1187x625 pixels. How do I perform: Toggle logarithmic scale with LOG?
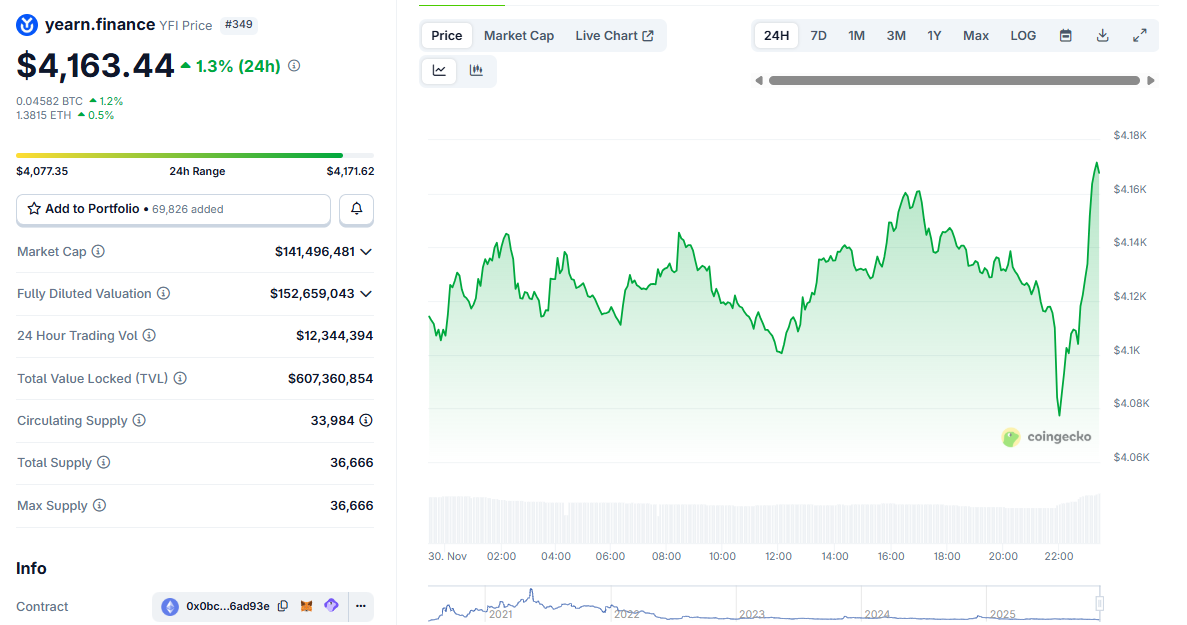click(x=1022, y=35)
